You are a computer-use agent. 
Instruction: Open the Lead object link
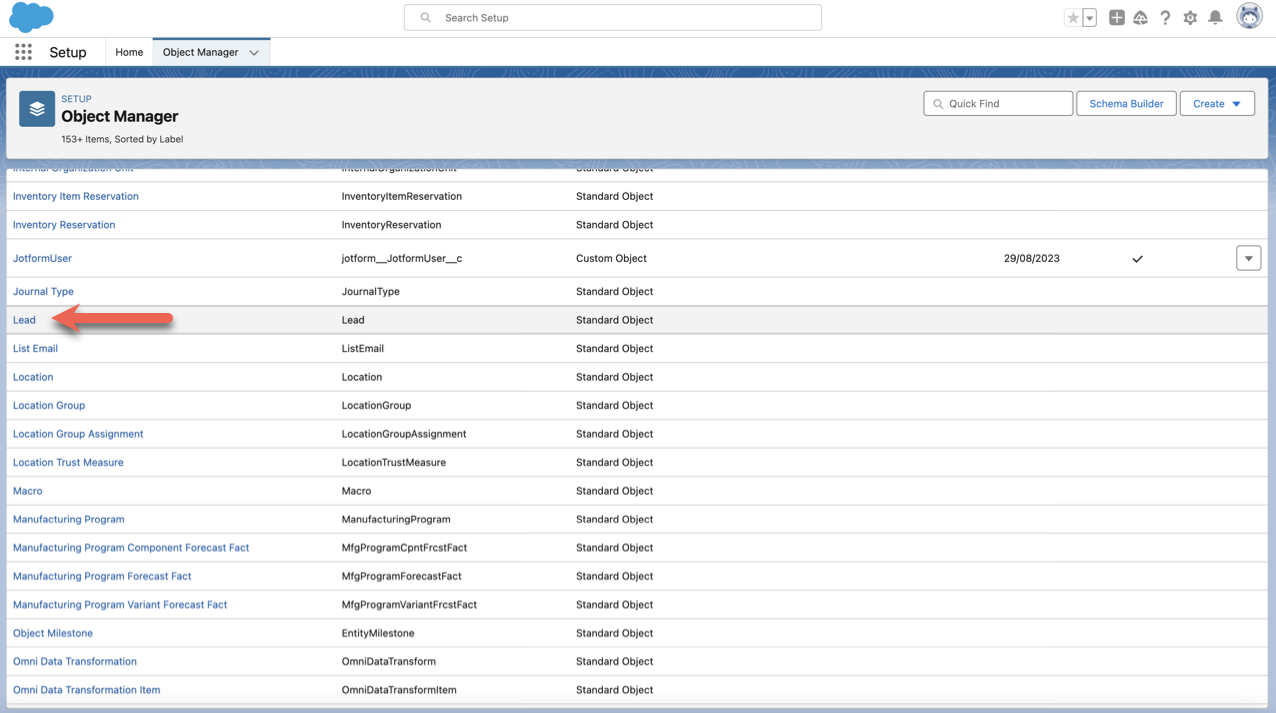pyautogui.click(x=24, y=320)
